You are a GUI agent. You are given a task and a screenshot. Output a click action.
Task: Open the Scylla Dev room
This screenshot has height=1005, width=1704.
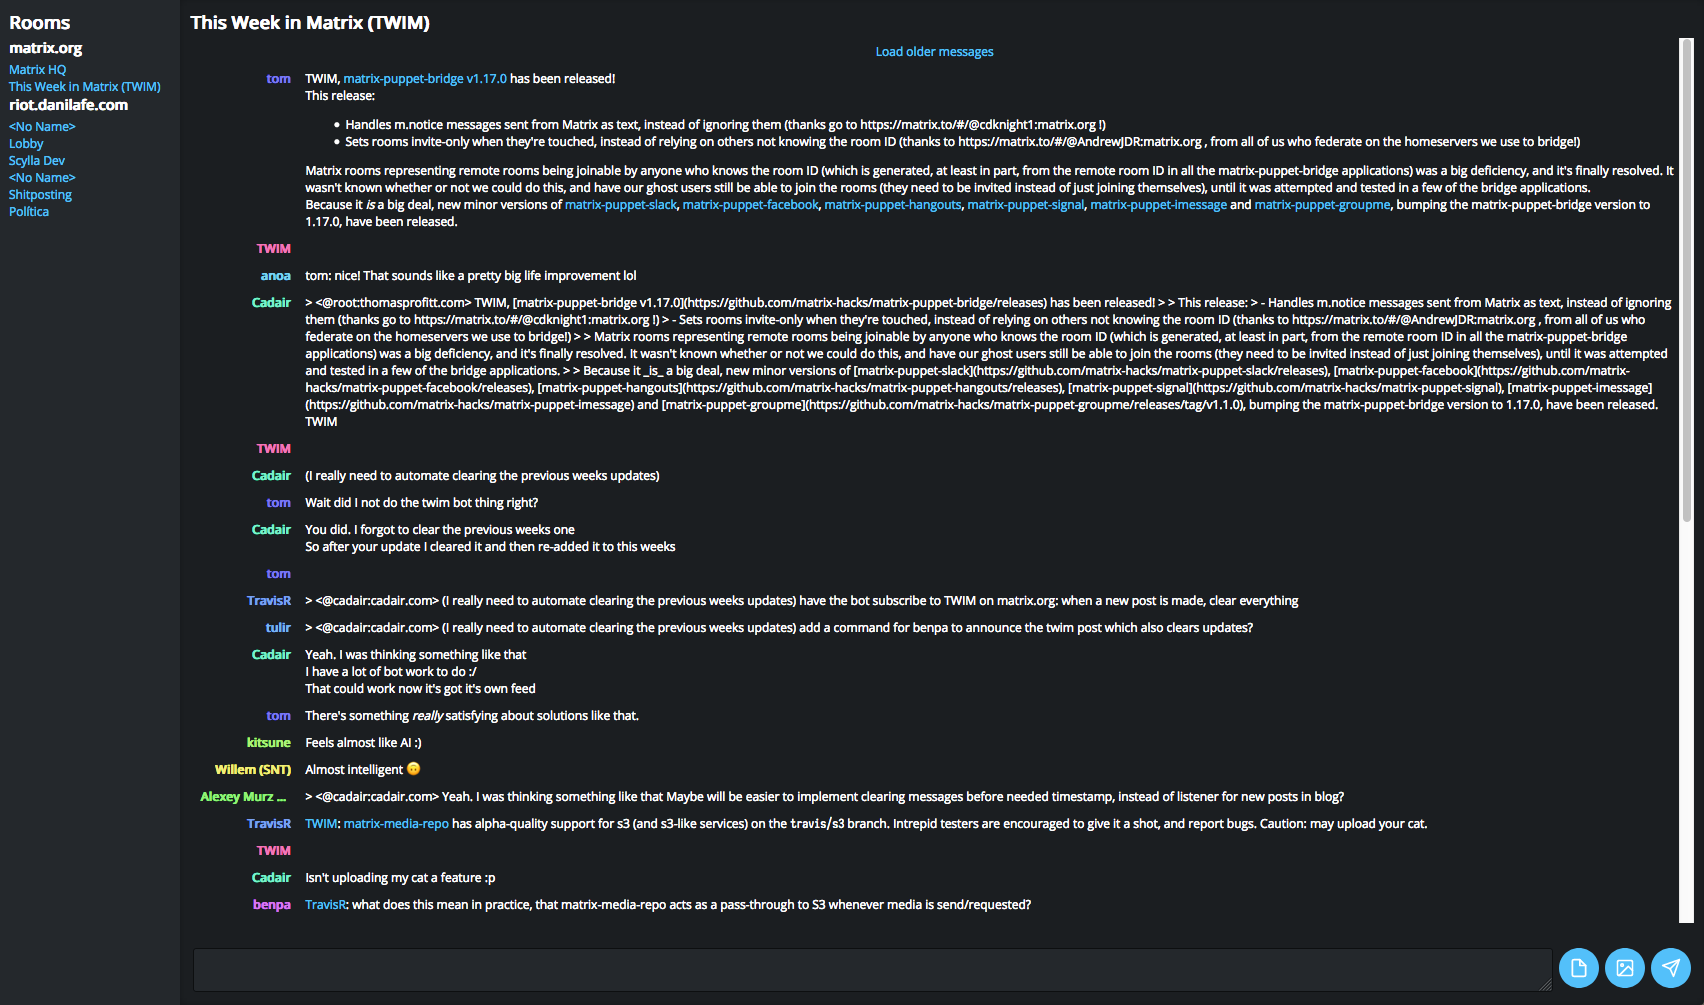tap(37, 161)
